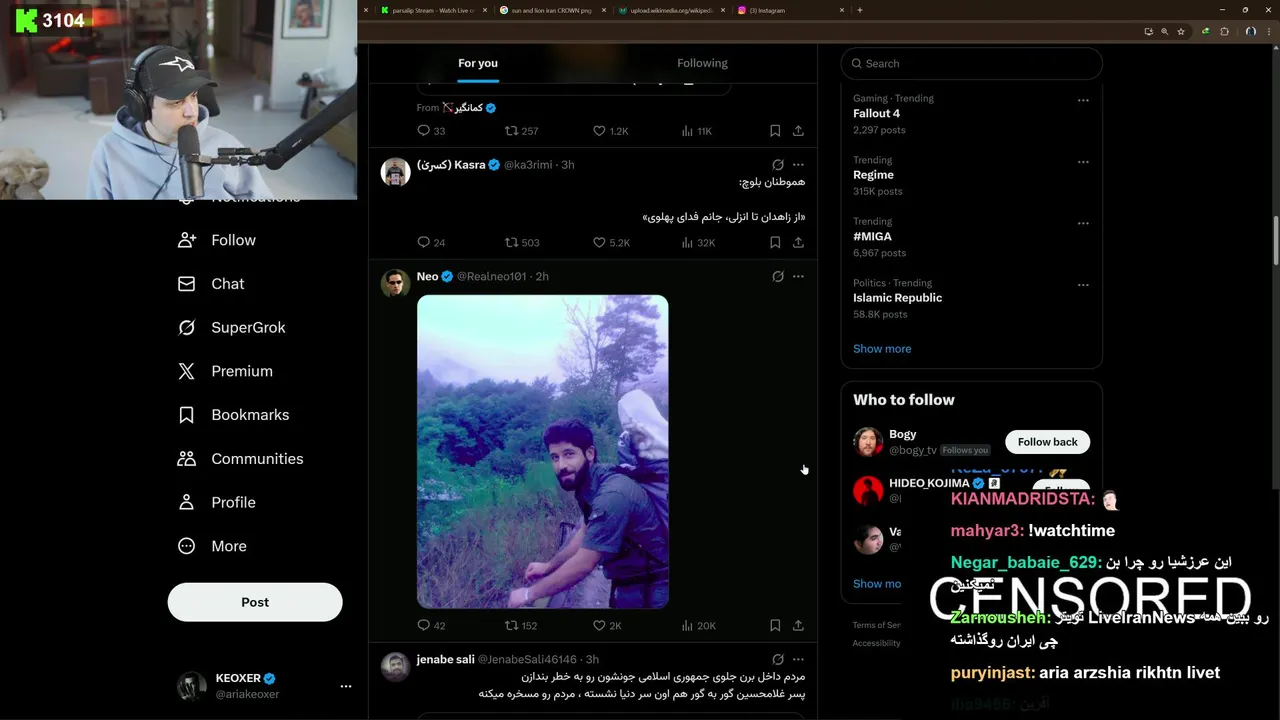Open options for #MIGA trend
Viewport: 1280px width, 720px height.
(x=1083, y=223)
